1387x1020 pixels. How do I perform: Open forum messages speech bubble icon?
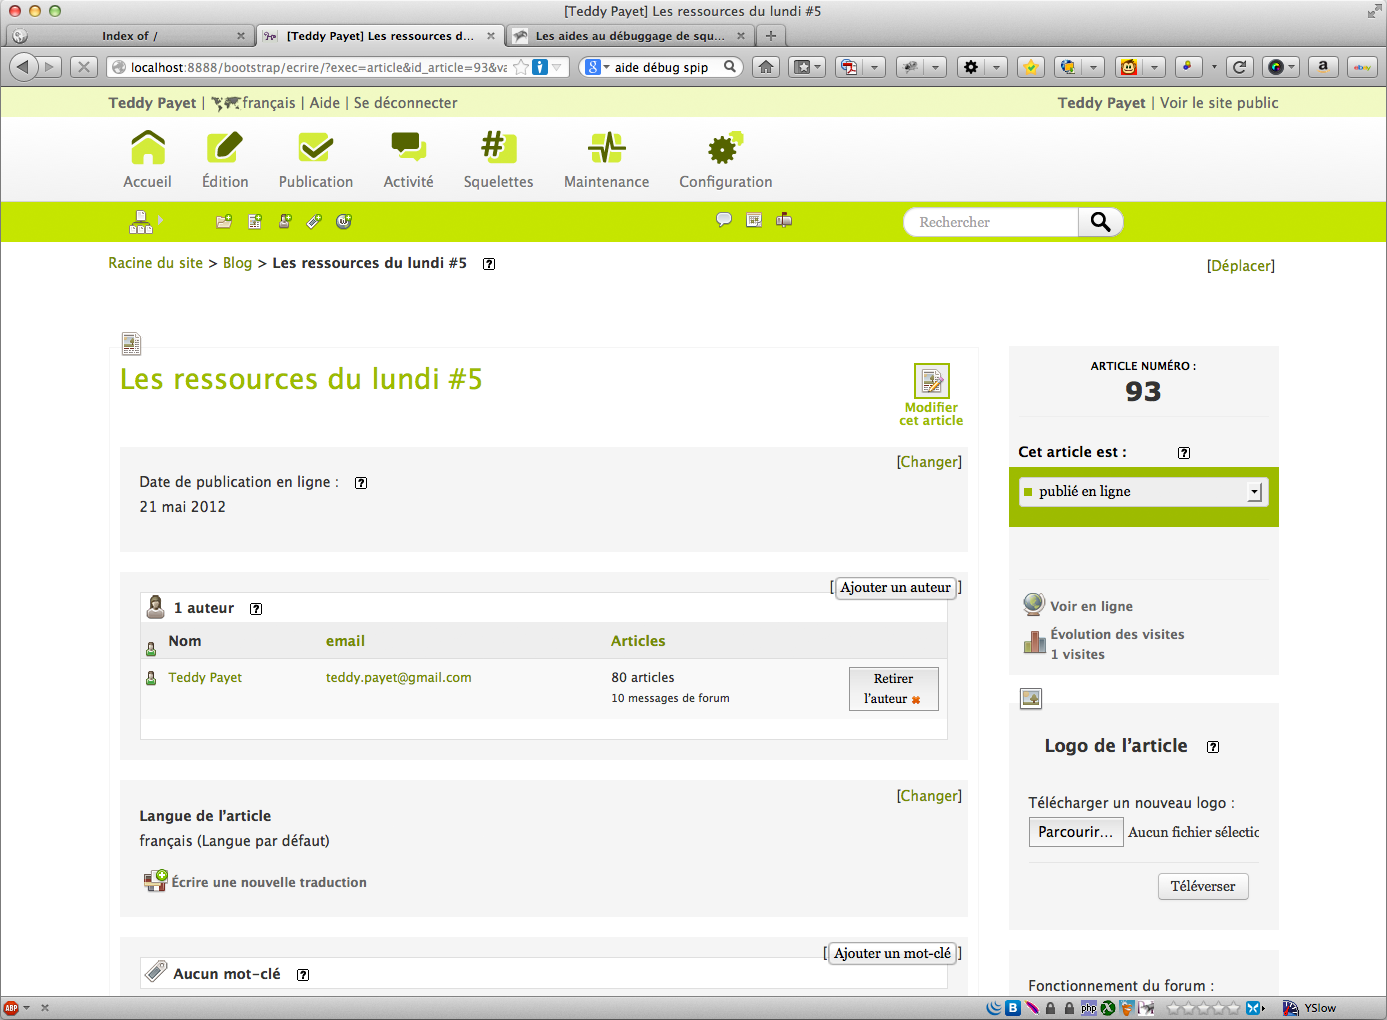(x=724, y=220)
